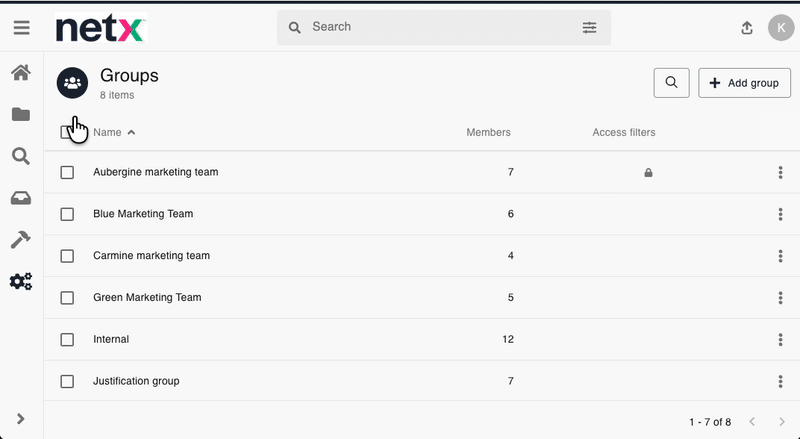Open the sidebar Search magnifier icon
Screen dimensions: 800x439
tap(21, 156)
